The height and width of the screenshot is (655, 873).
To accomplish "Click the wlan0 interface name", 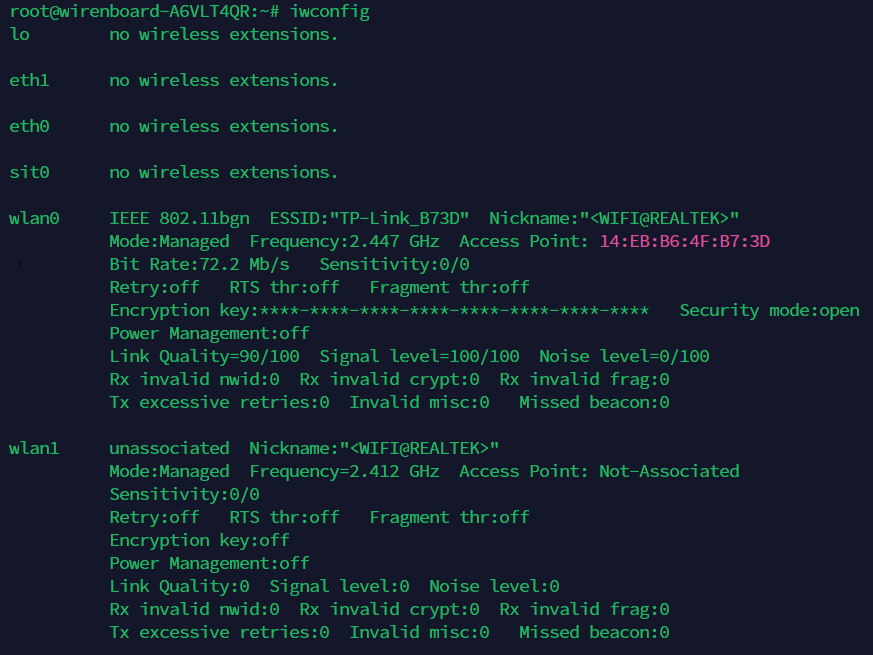I will (34, 218).
